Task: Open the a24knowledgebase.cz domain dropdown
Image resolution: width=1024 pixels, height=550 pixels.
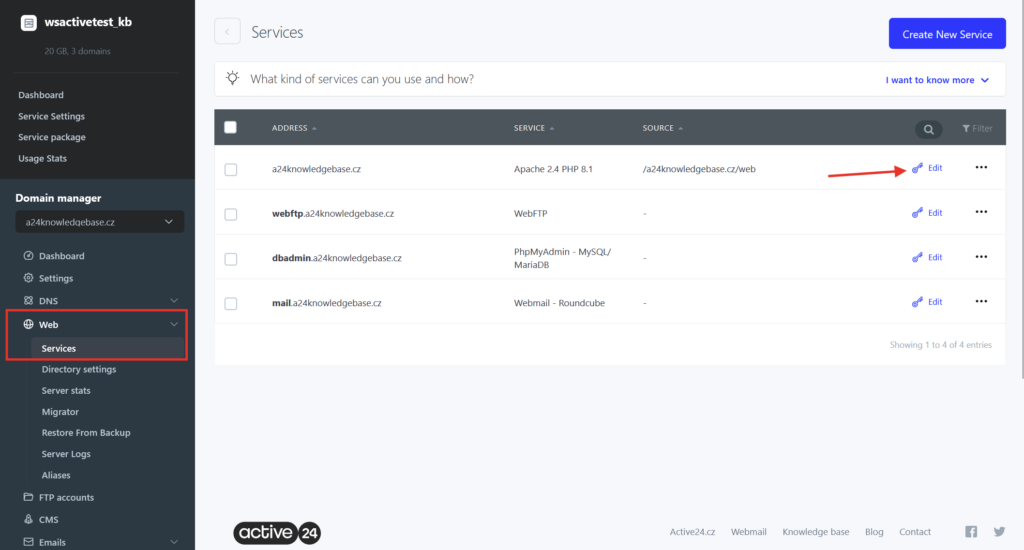Action: pyautogui.click(x=99, y=222)
